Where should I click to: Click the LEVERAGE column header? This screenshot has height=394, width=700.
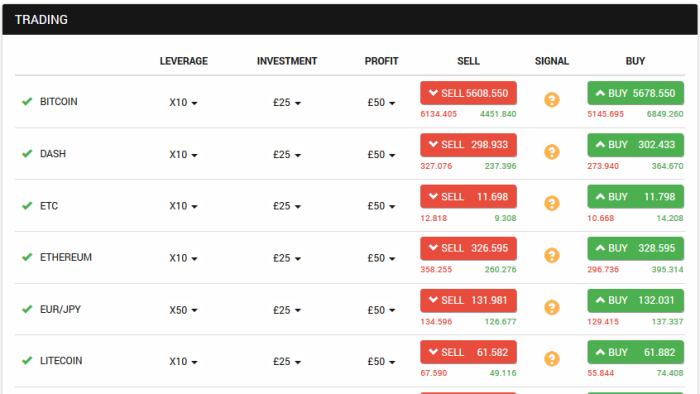pyautogui.click(x=183, y=61)
